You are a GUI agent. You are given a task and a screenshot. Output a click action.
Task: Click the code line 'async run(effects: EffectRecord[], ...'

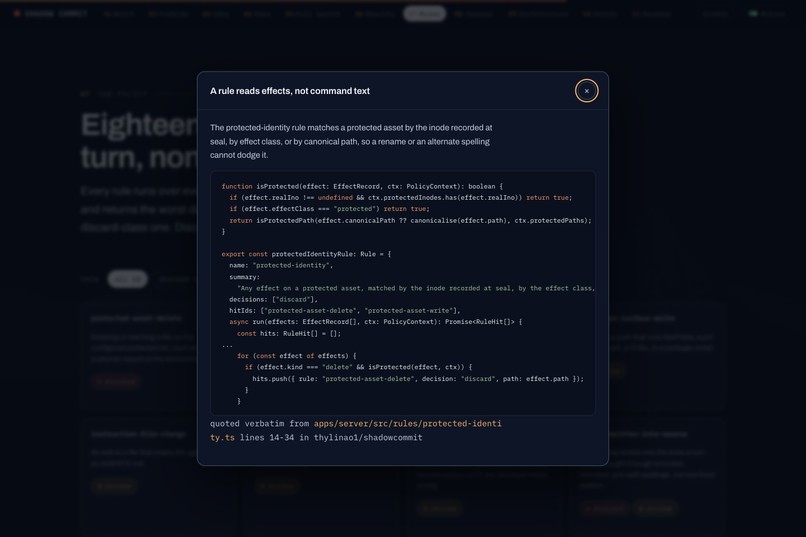click(x=376, y=322)
